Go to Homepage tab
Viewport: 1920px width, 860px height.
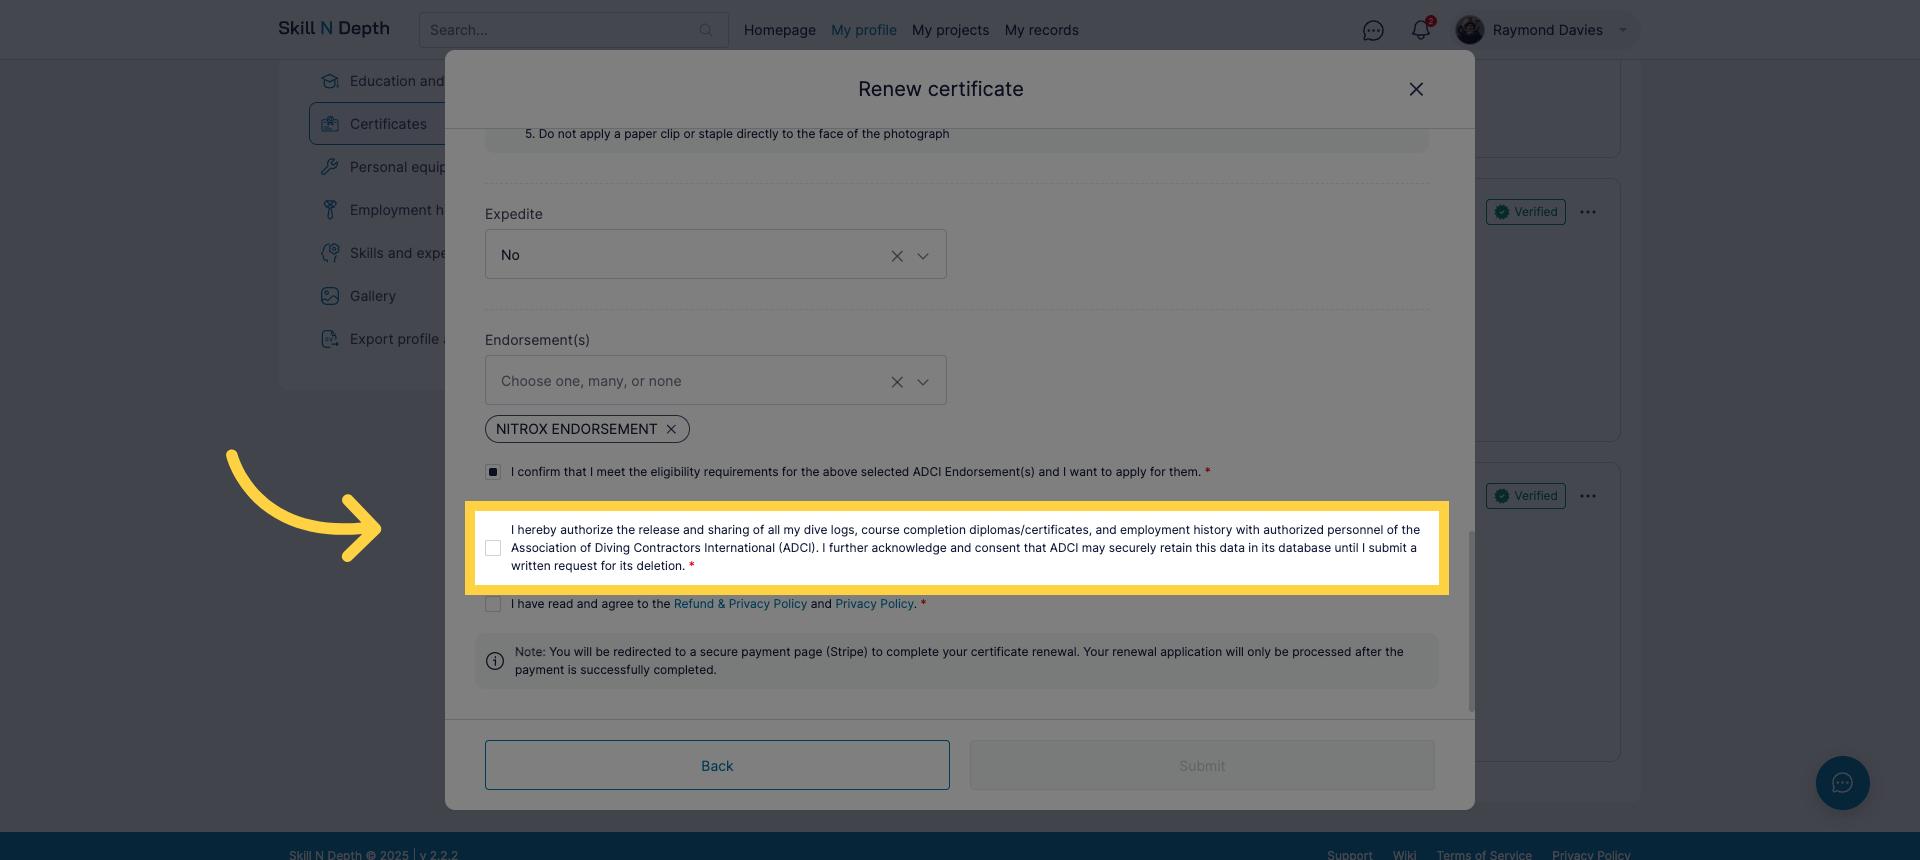coord(780,30)
